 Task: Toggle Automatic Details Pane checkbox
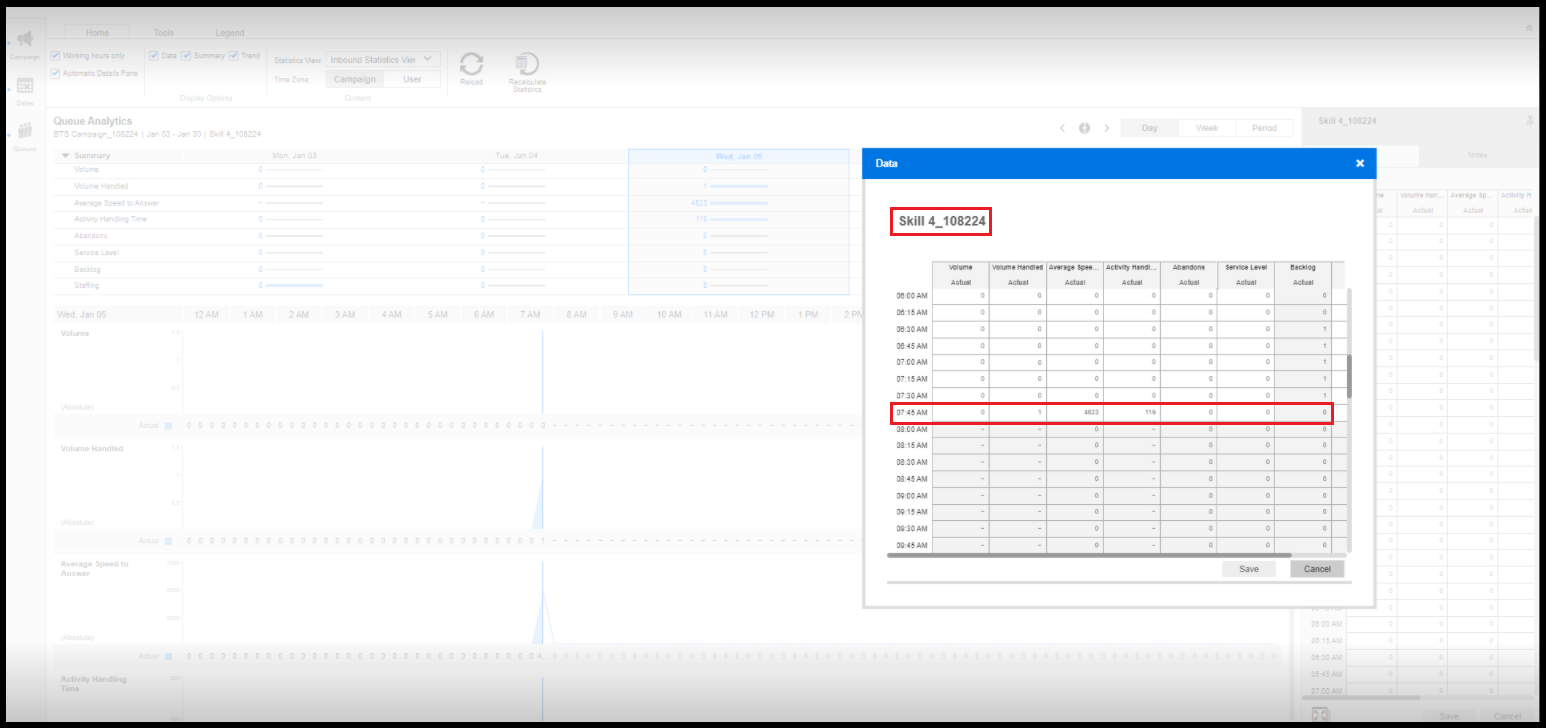tap(55, 73)
